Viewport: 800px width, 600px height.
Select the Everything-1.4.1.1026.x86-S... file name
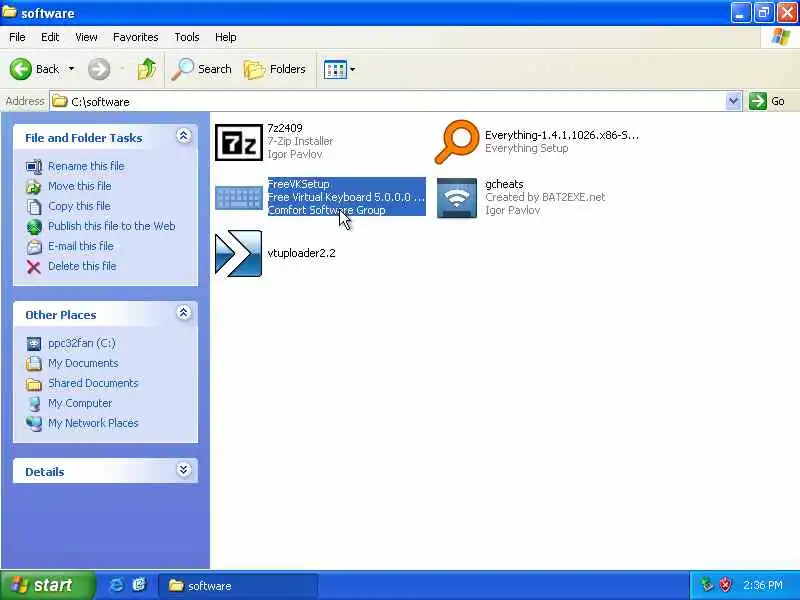tap(562, 135)
